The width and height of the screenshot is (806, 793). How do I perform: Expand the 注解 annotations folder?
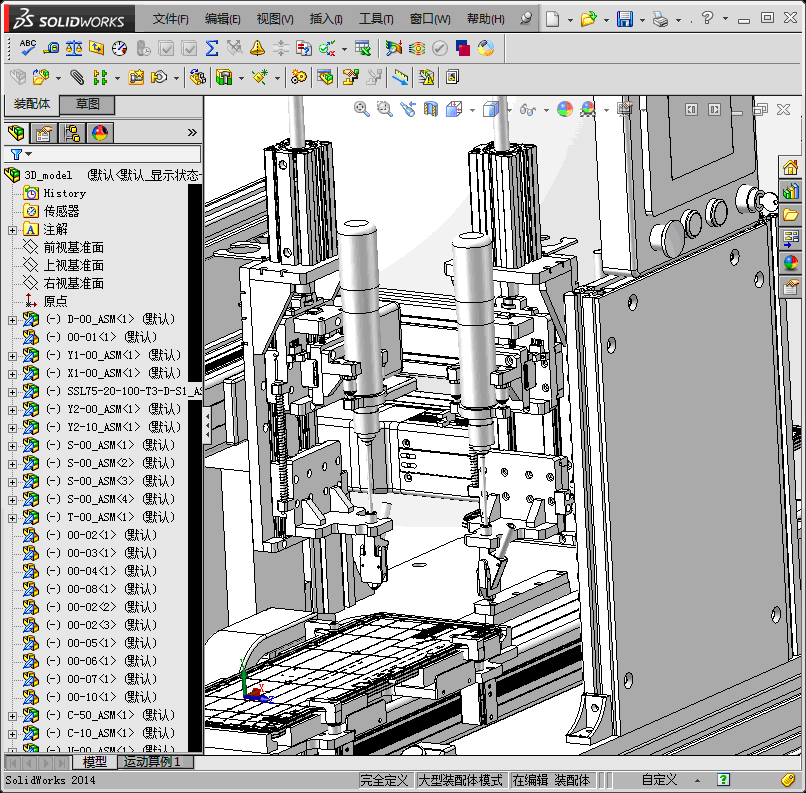12,229
